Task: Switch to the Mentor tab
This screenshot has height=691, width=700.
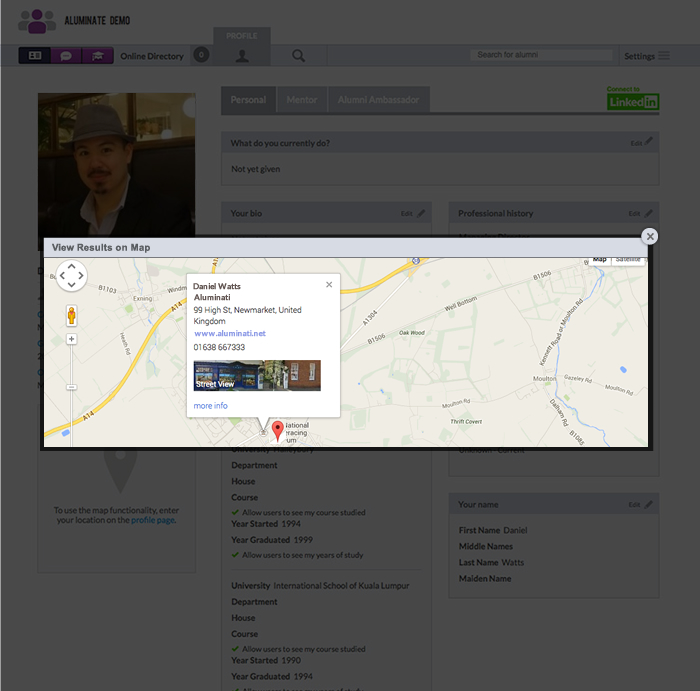Action: tap(301, 100)
